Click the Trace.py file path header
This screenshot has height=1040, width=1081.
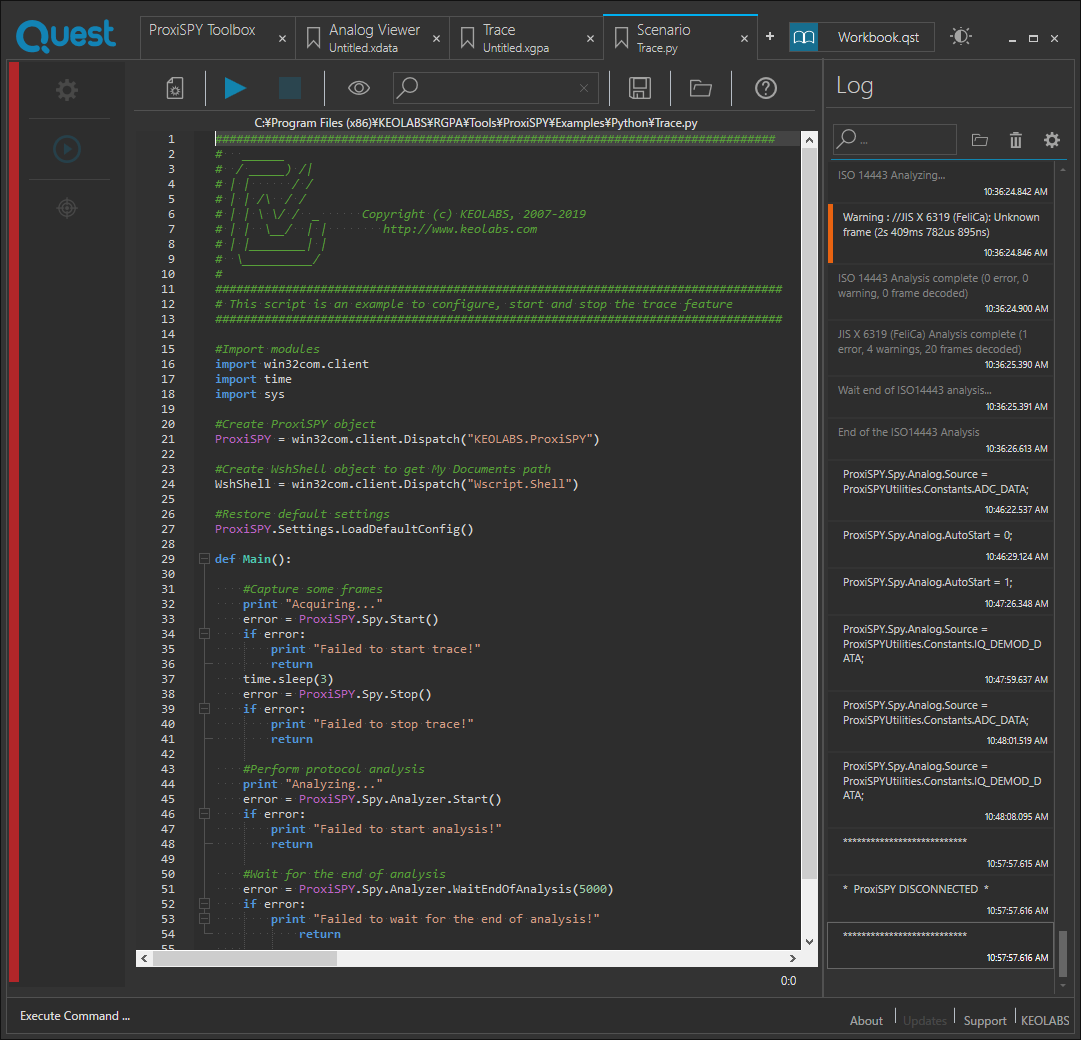(476, 123)
